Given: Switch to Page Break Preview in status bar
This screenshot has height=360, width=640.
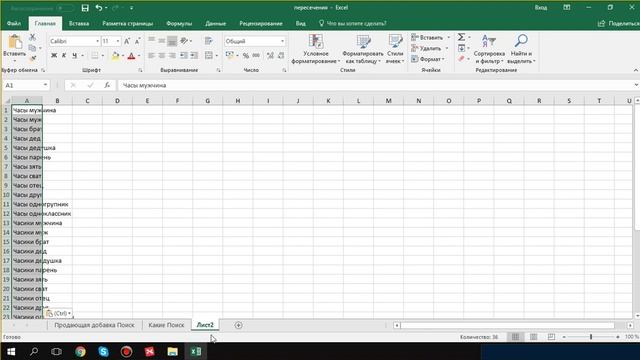Looking at the screenshot, I should click(551, 337).
